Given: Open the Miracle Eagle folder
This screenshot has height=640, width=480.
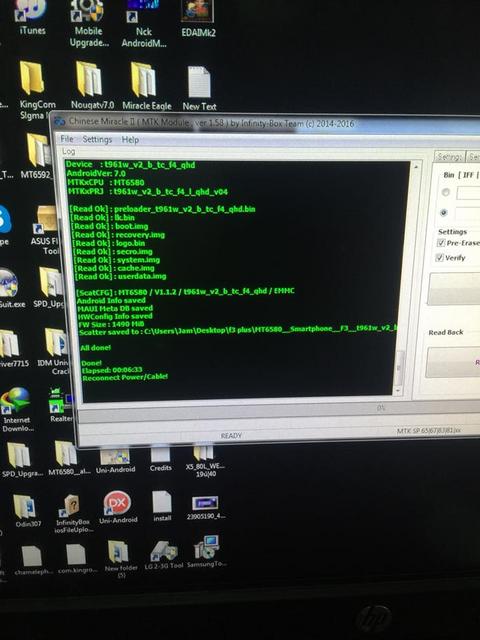Looking at the screenshot, I should point(146,86).
